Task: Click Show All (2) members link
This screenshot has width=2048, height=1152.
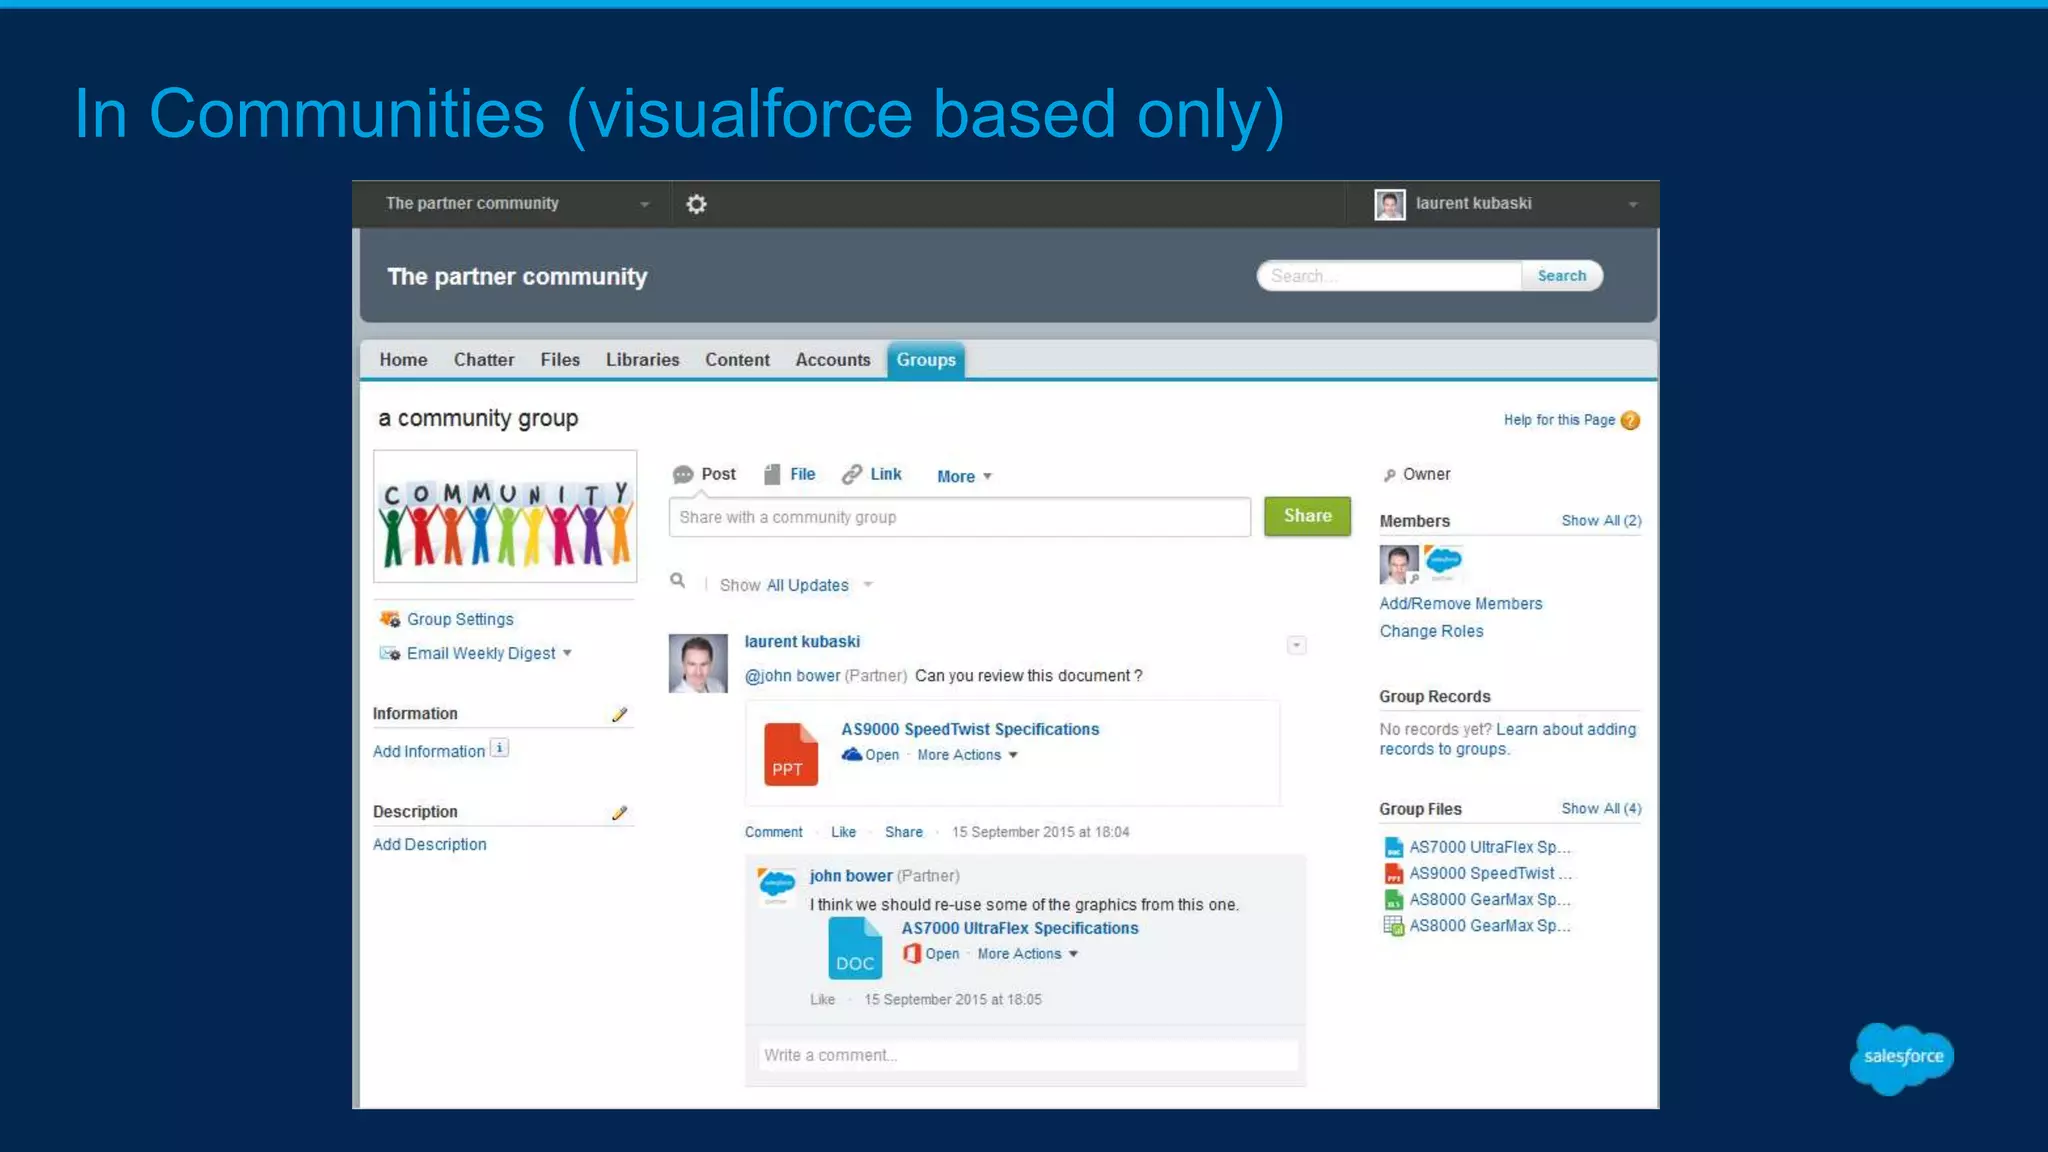Action: pos(1601,521)
